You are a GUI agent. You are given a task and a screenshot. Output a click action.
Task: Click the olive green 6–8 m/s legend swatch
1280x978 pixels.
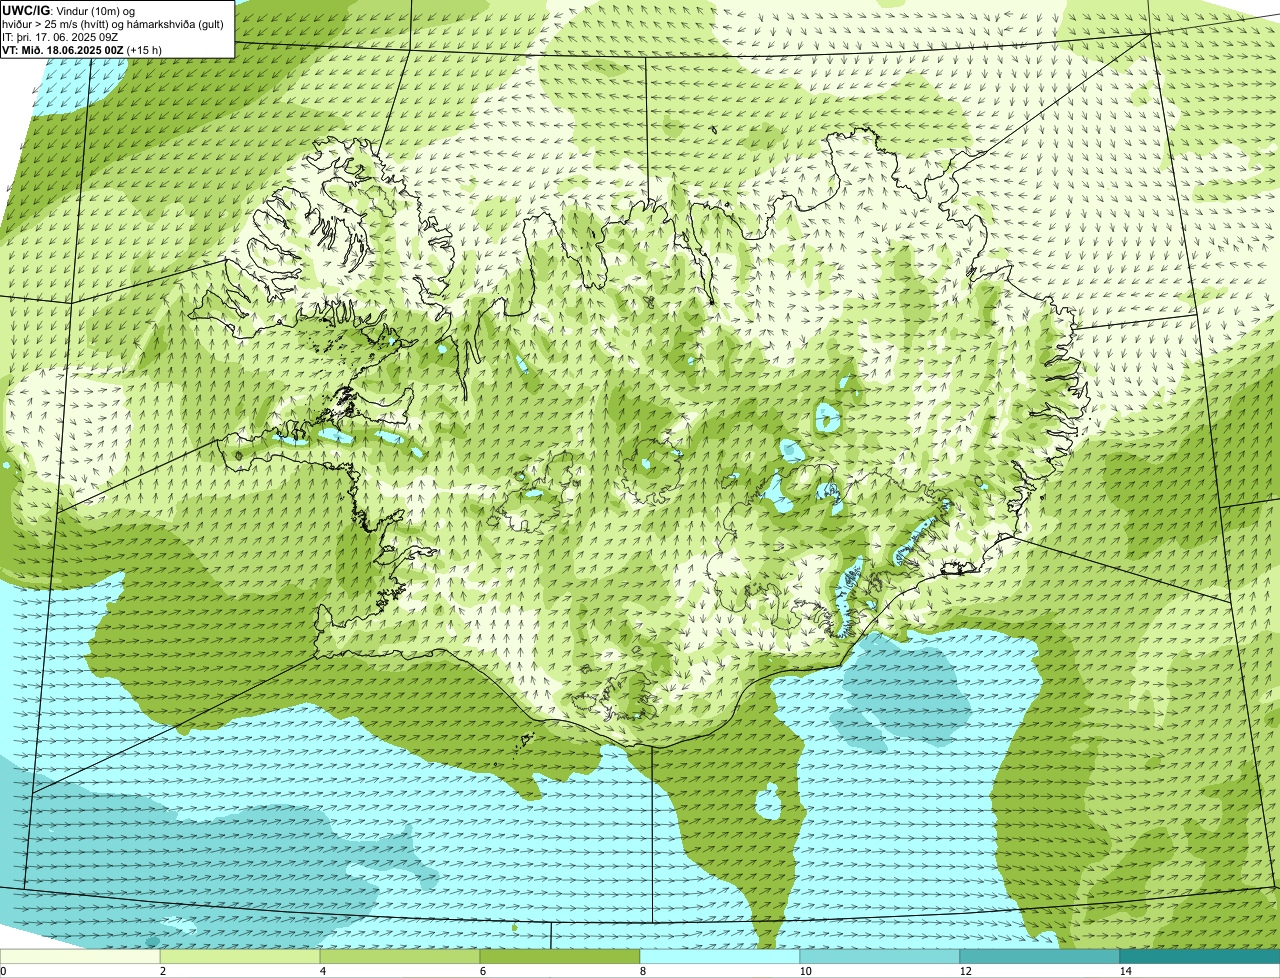560,956
